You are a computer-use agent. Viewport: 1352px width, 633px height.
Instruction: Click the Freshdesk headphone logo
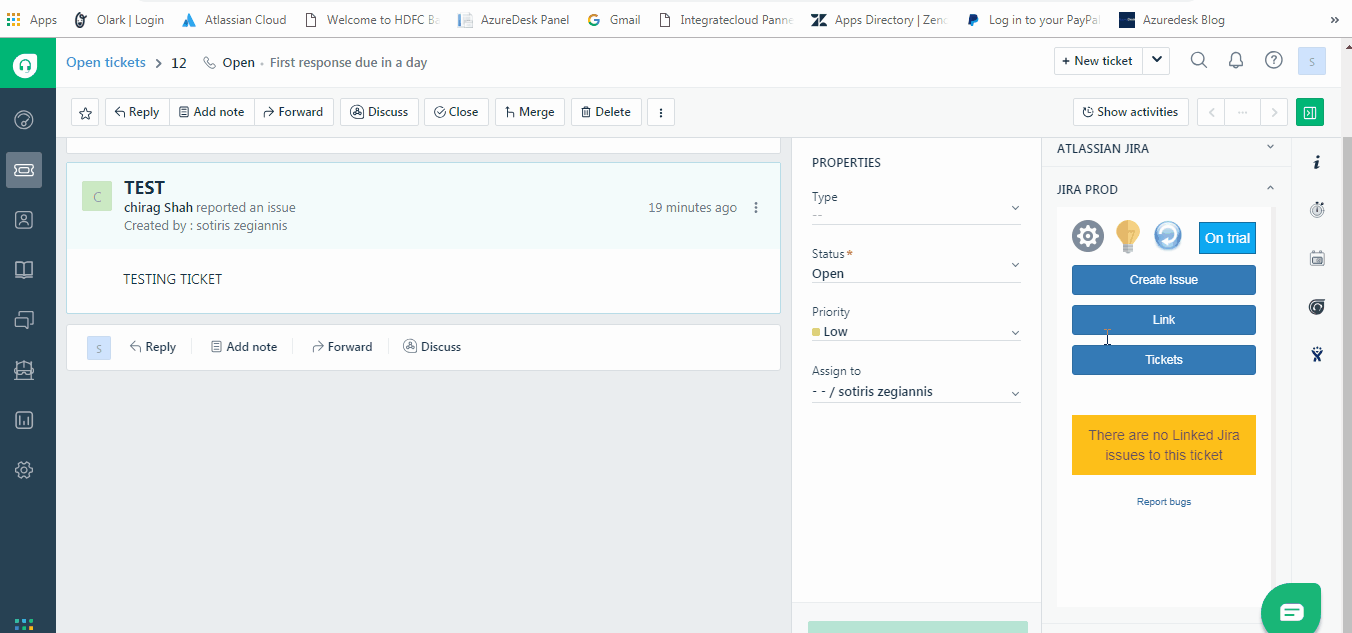click(x=25, y=66)
